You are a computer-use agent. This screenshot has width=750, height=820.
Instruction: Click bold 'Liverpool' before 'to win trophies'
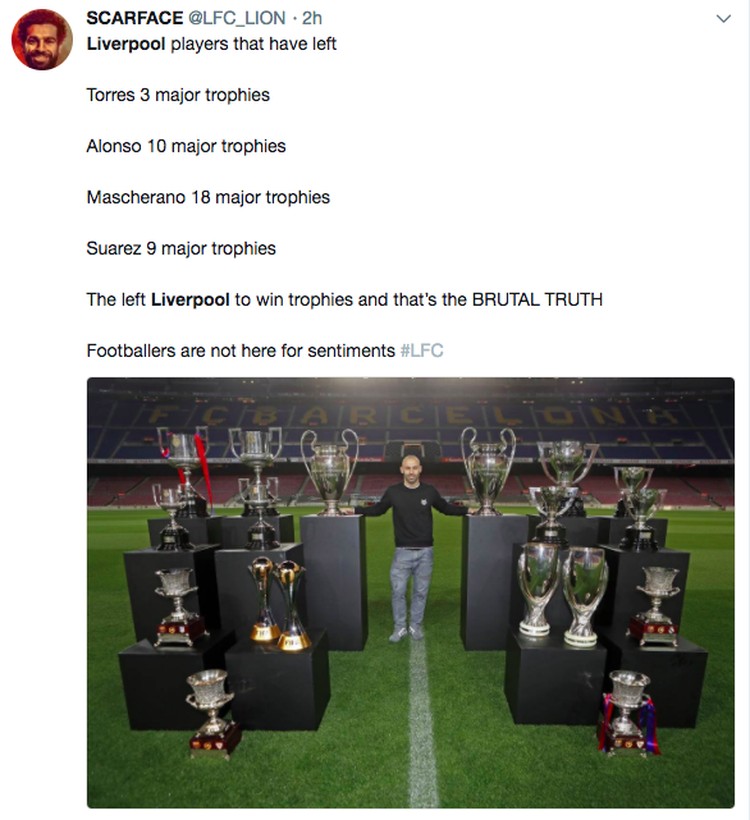(x=191, y=299)
